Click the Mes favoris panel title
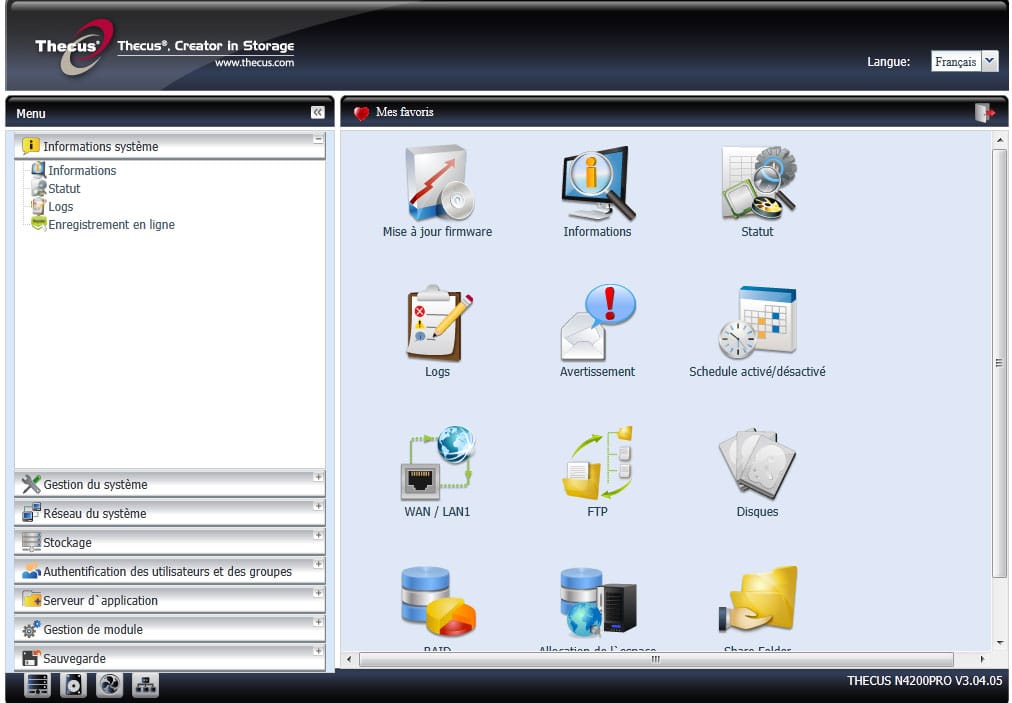 point(405,112)
